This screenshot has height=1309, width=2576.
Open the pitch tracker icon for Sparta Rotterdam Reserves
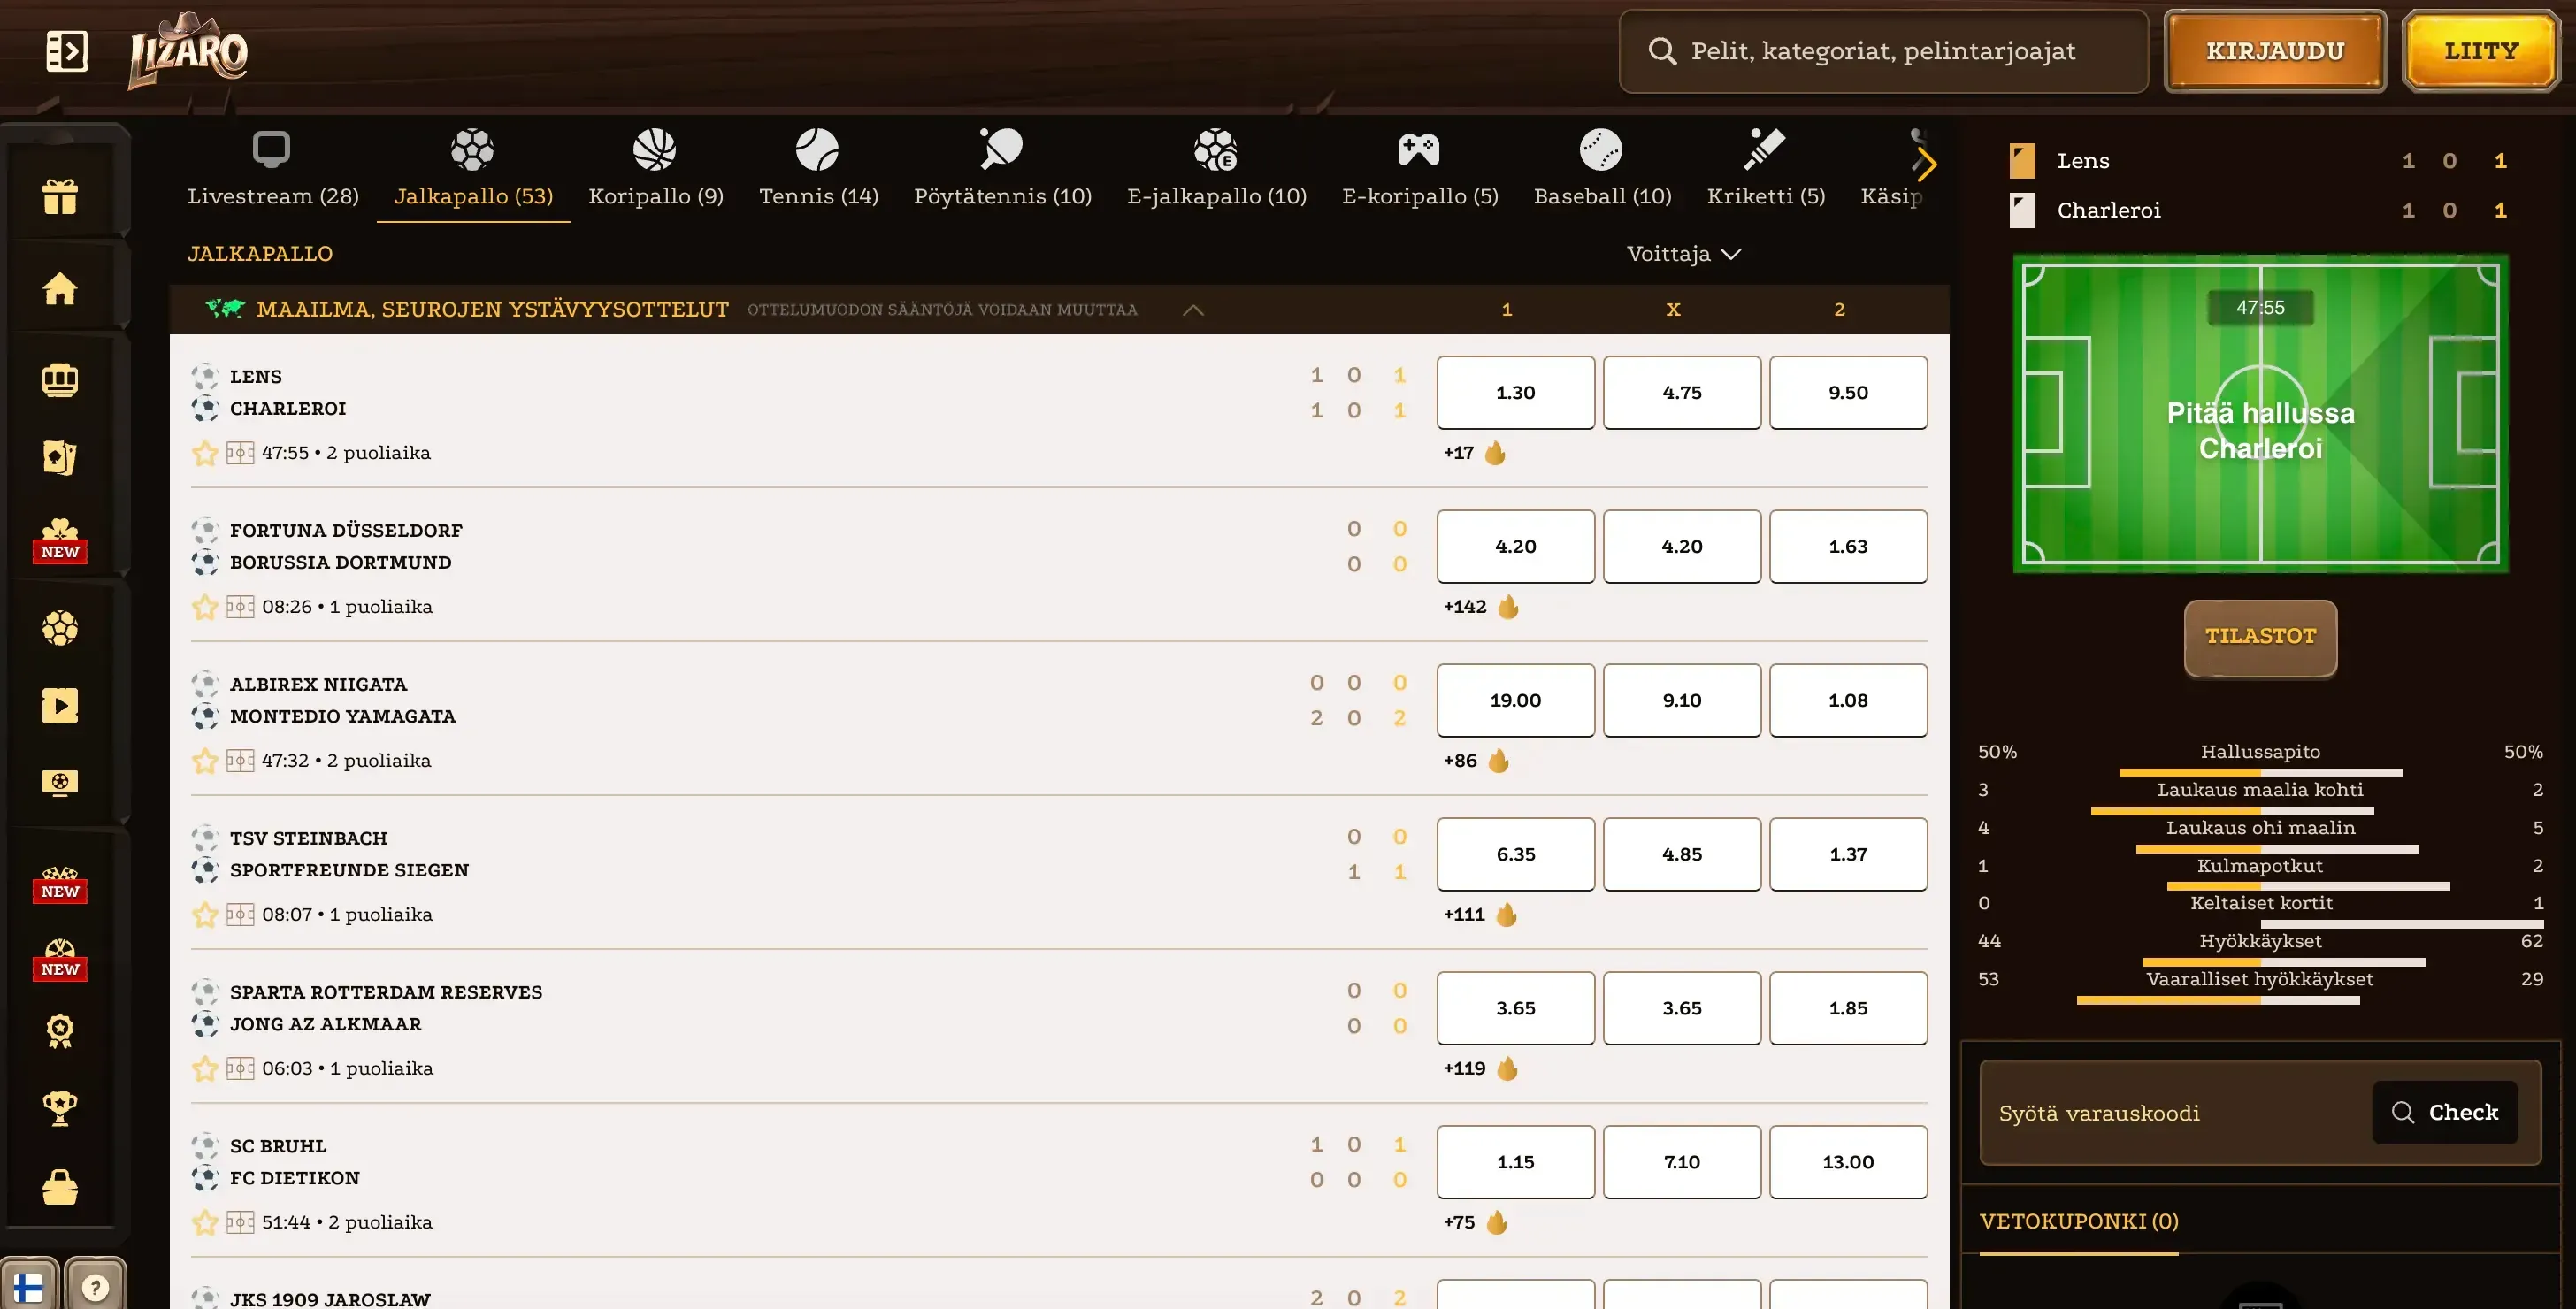click(x=240, y=1069)
